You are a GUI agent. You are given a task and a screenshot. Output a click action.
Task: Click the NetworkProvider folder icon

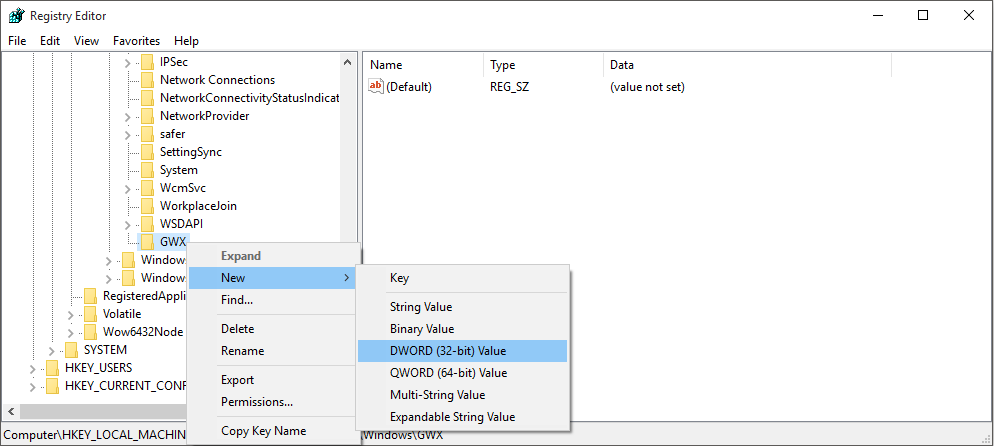(148, 116)
